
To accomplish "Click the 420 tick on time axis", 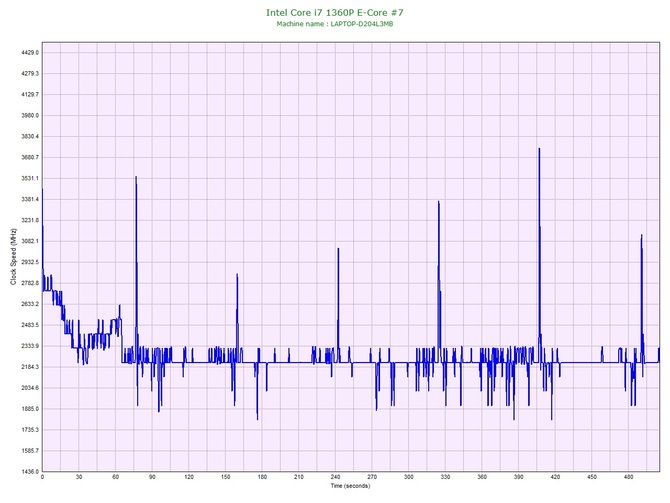I will pyautogui.click(x=555, y=477).
